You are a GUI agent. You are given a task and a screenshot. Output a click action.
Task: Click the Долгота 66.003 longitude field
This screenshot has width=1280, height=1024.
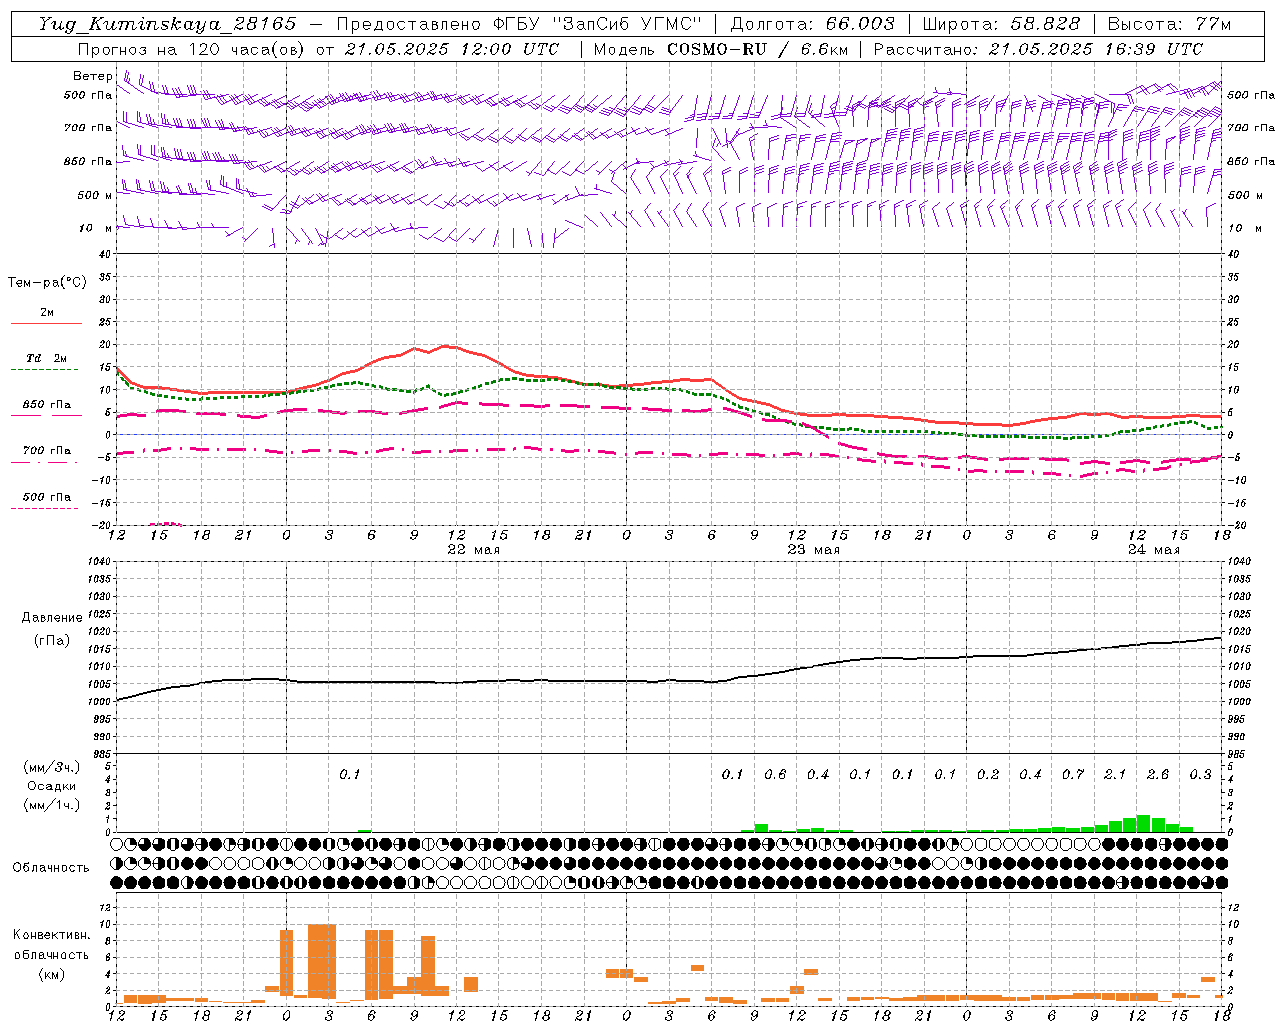[x=812, y=24]
